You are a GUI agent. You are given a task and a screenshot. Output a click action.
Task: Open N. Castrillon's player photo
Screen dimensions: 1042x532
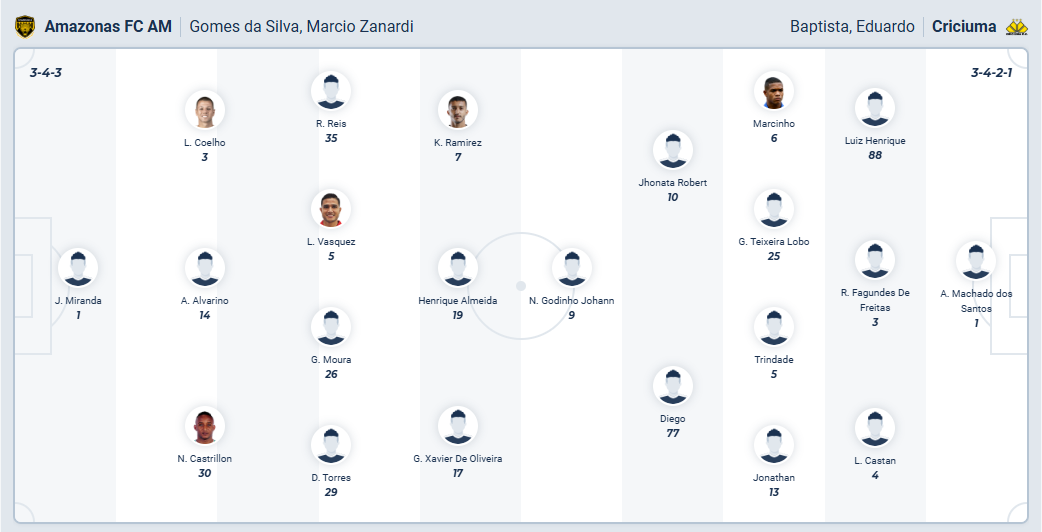(x=204, y=426)
